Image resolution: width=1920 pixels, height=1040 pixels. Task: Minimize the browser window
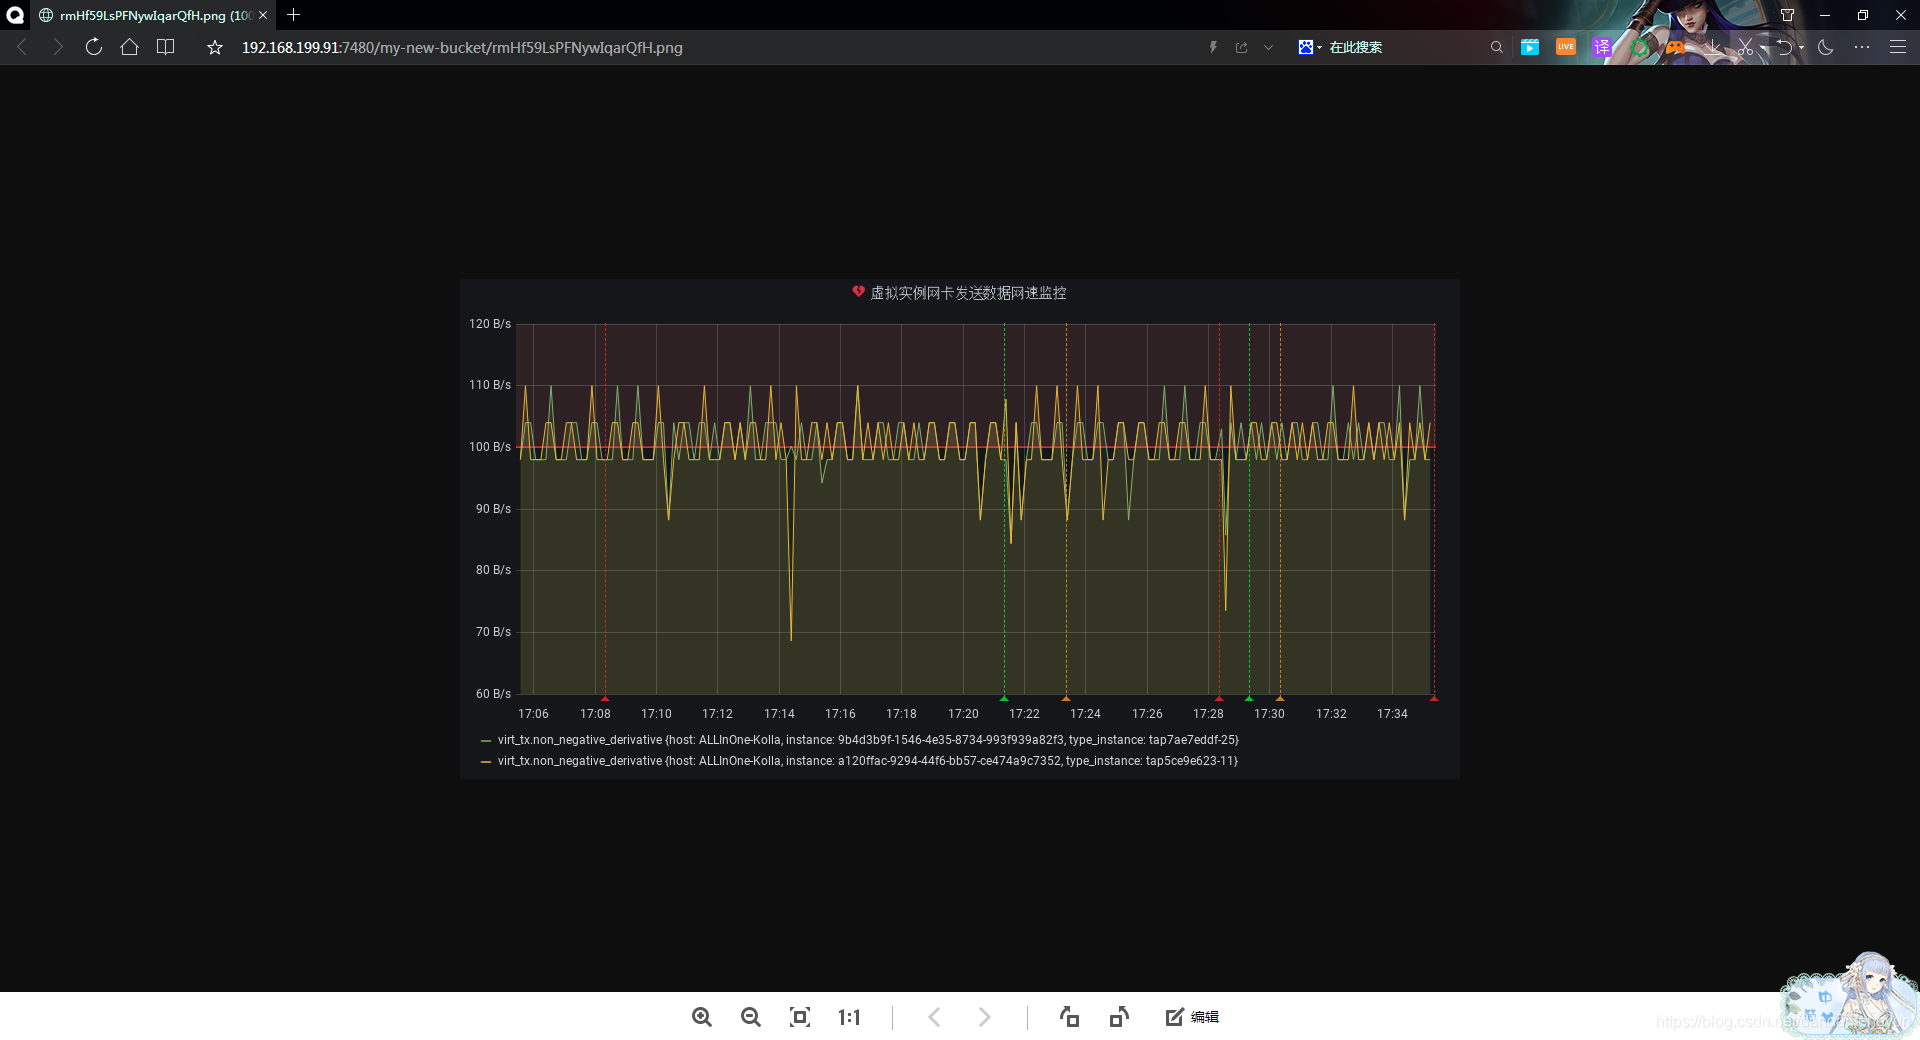(x=1825, y=15)
